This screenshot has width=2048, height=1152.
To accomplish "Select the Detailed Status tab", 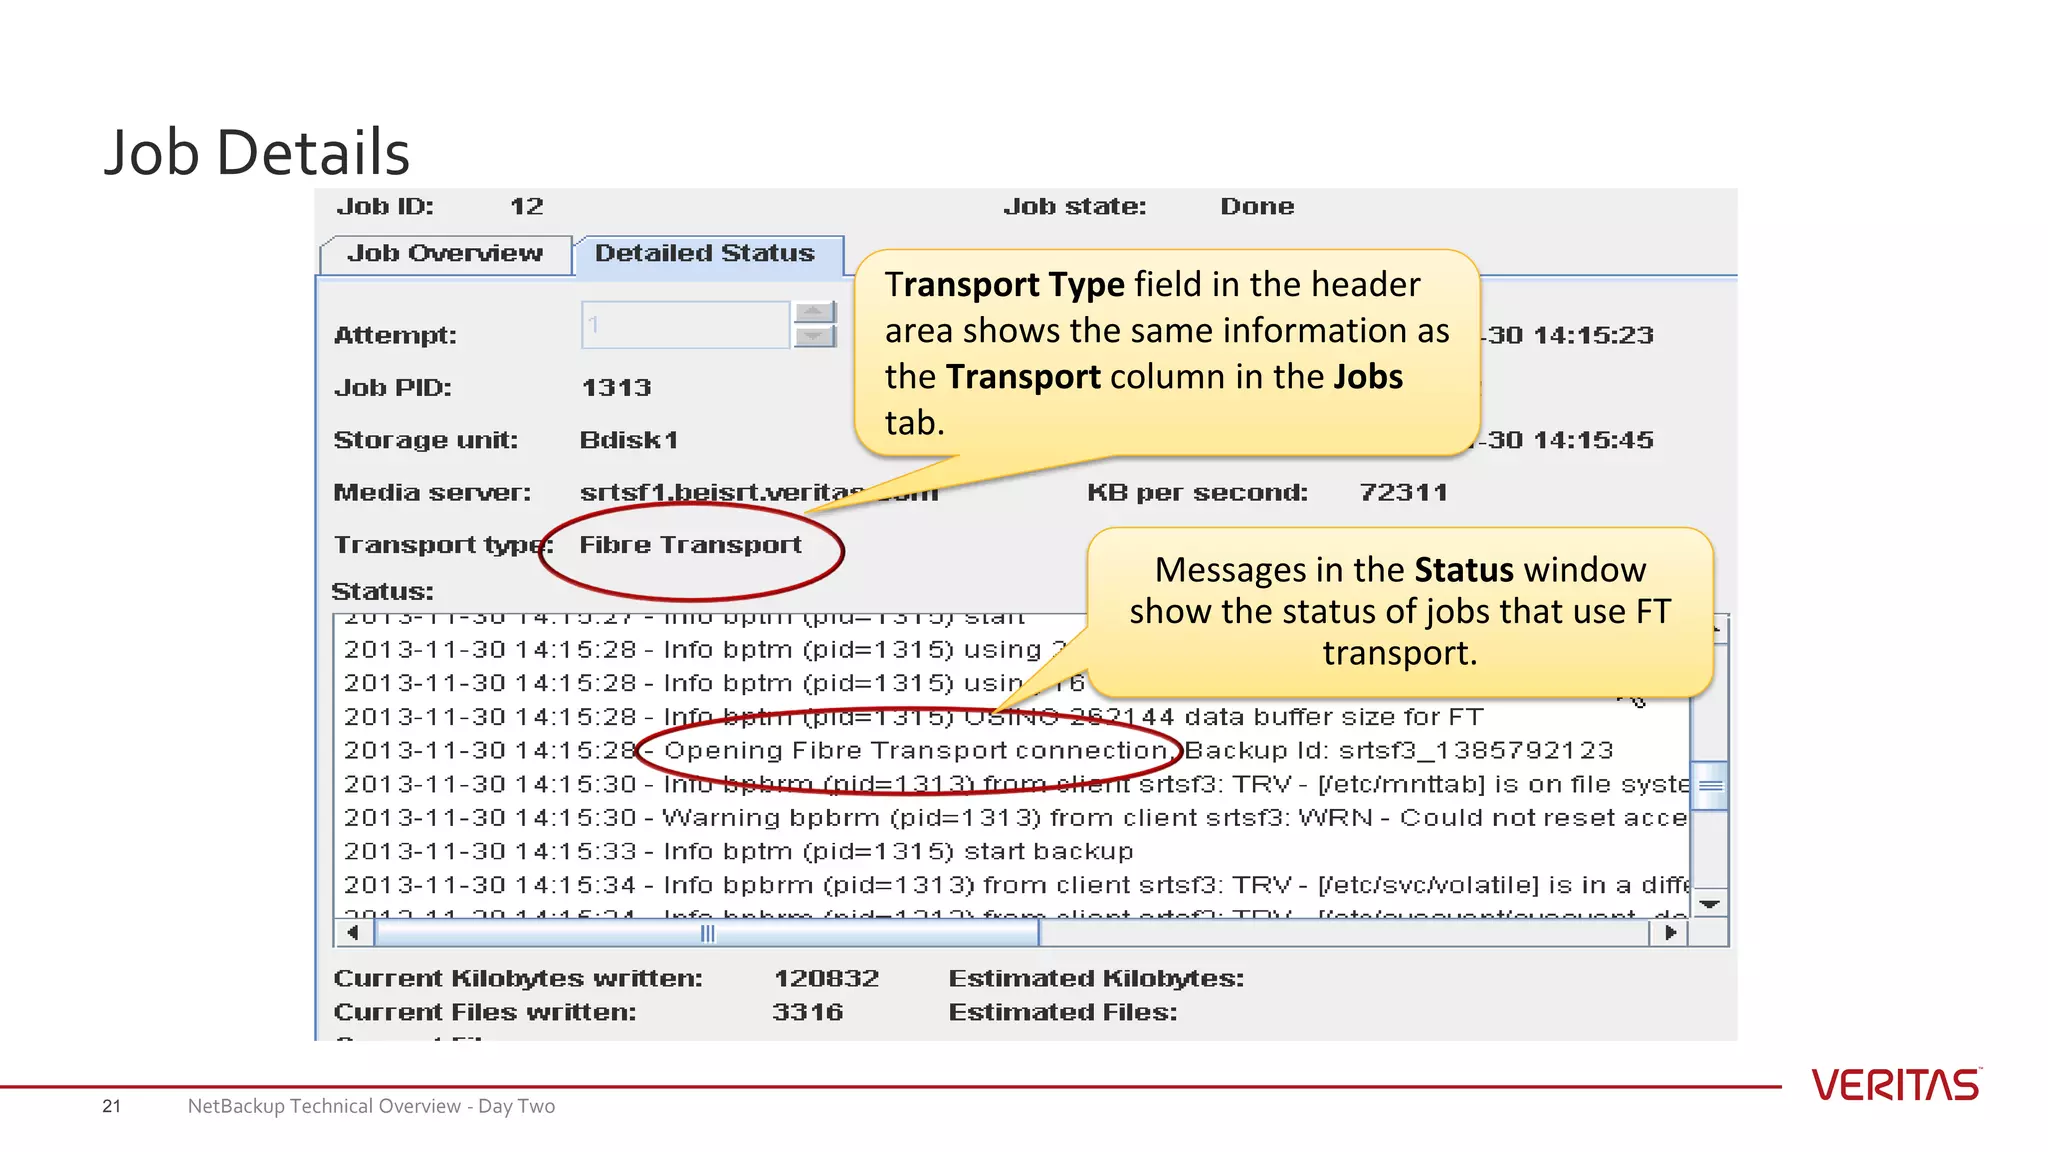I will coord(708,254).
